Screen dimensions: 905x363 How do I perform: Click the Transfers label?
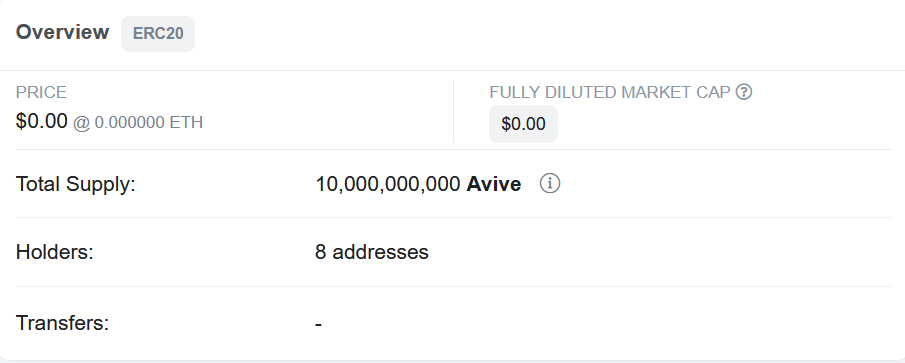coord(62,323)
